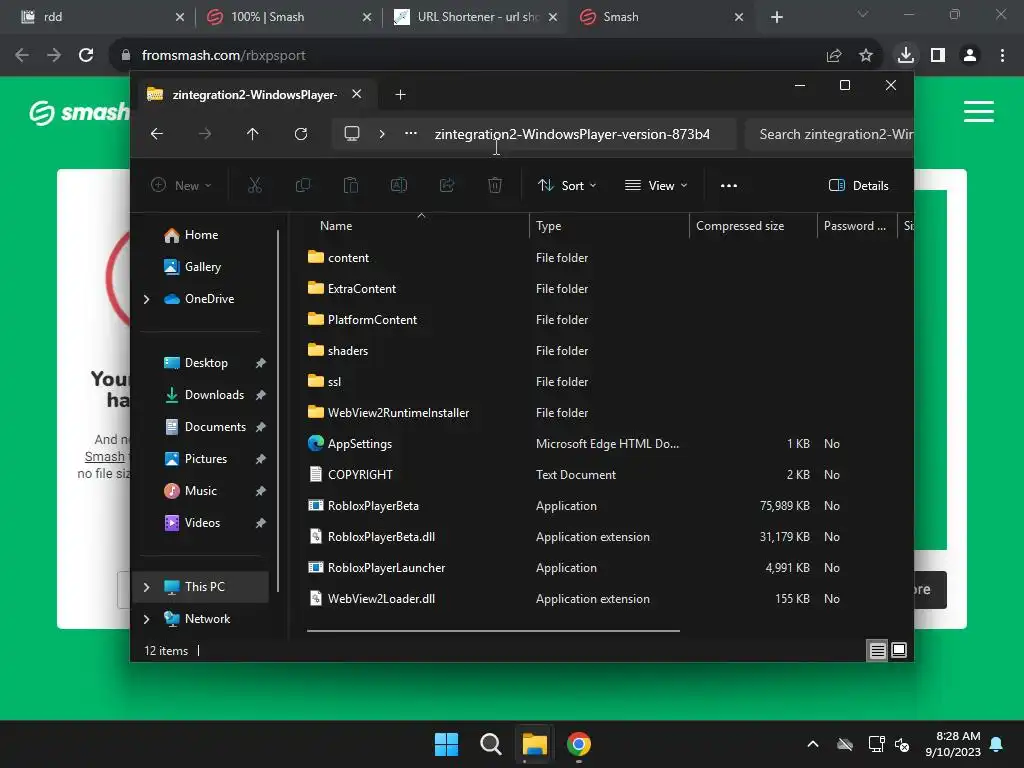Click the Search zintegration2 input box

pos(829,134)
